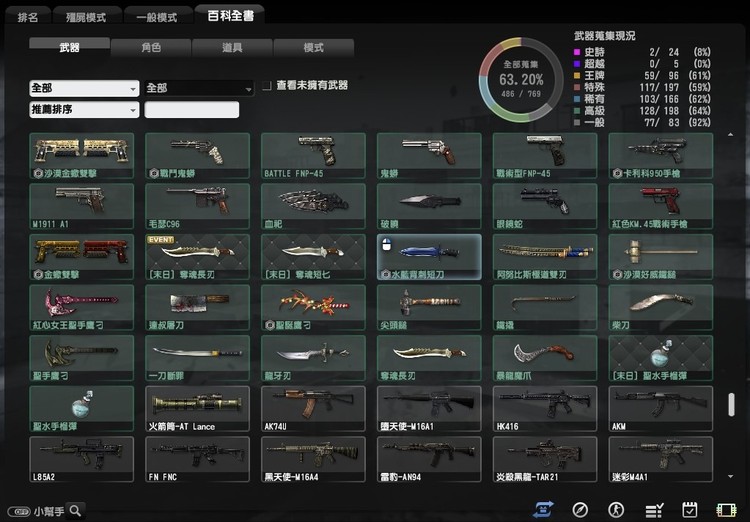Switch to the 殭屍模式 tab
The height and width of the screenshot is (522, 750).
(x=87, y=17)
